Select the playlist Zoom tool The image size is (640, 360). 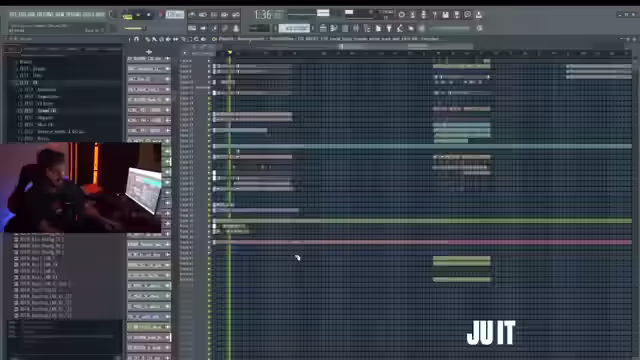point(196,39)
